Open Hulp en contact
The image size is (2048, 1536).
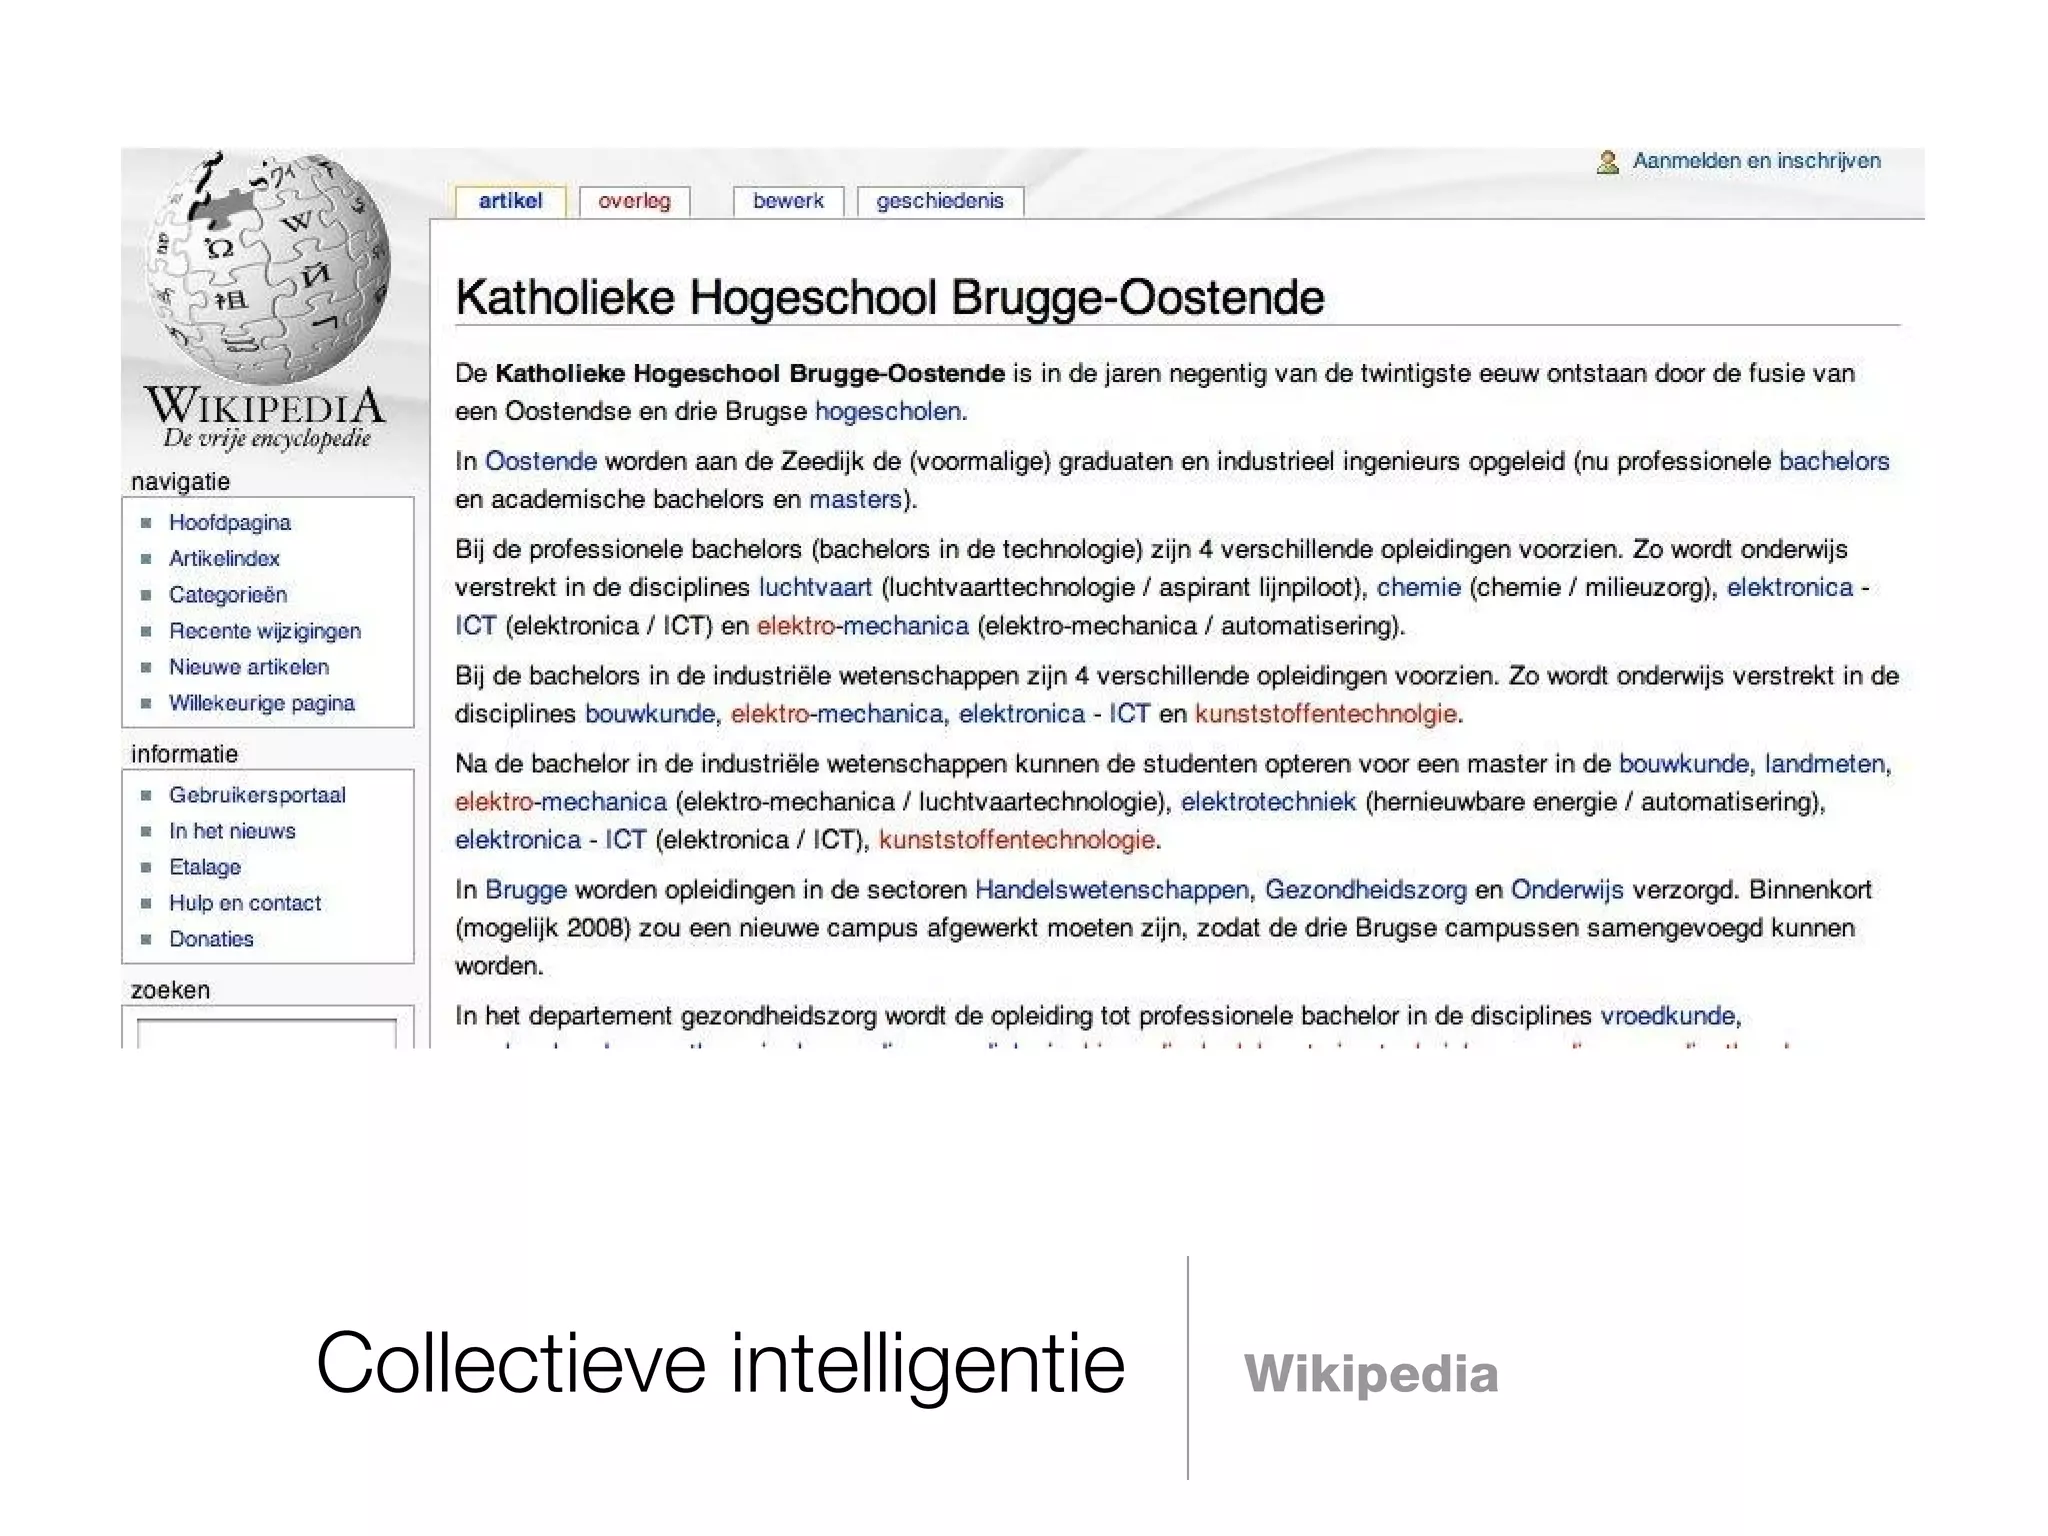(245, 903)
